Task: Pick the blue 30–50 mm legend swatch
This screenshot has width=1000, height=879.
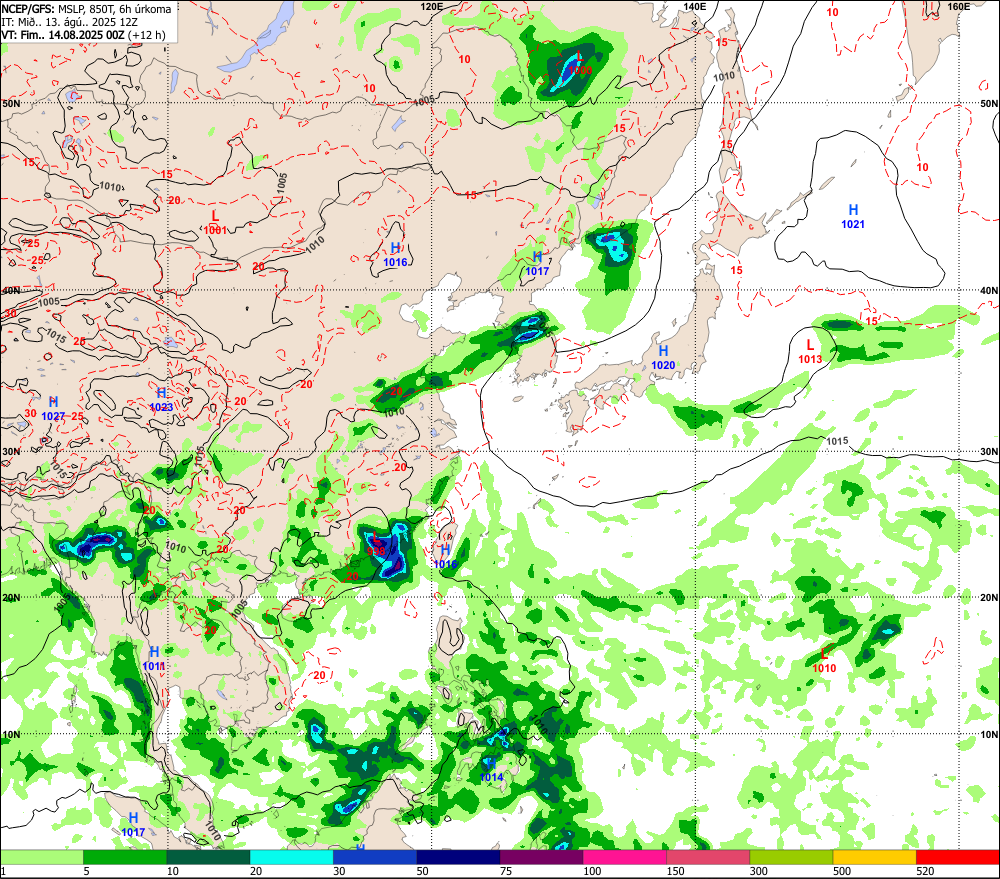Action: 375,857
